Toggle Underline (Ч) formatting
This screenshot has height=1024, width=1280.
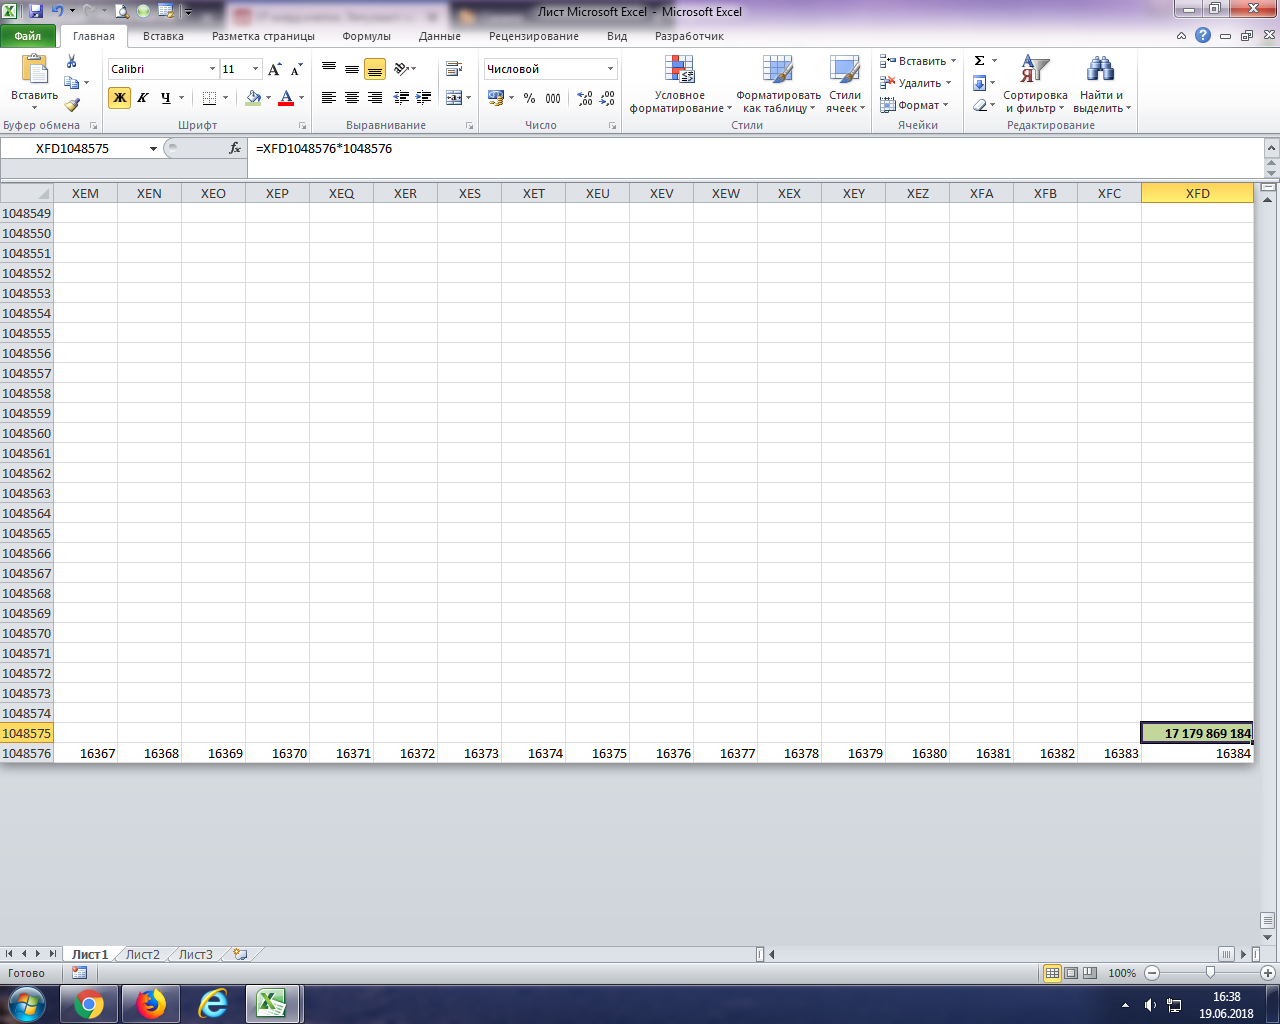pyautogui.click(x=166, y=98)
